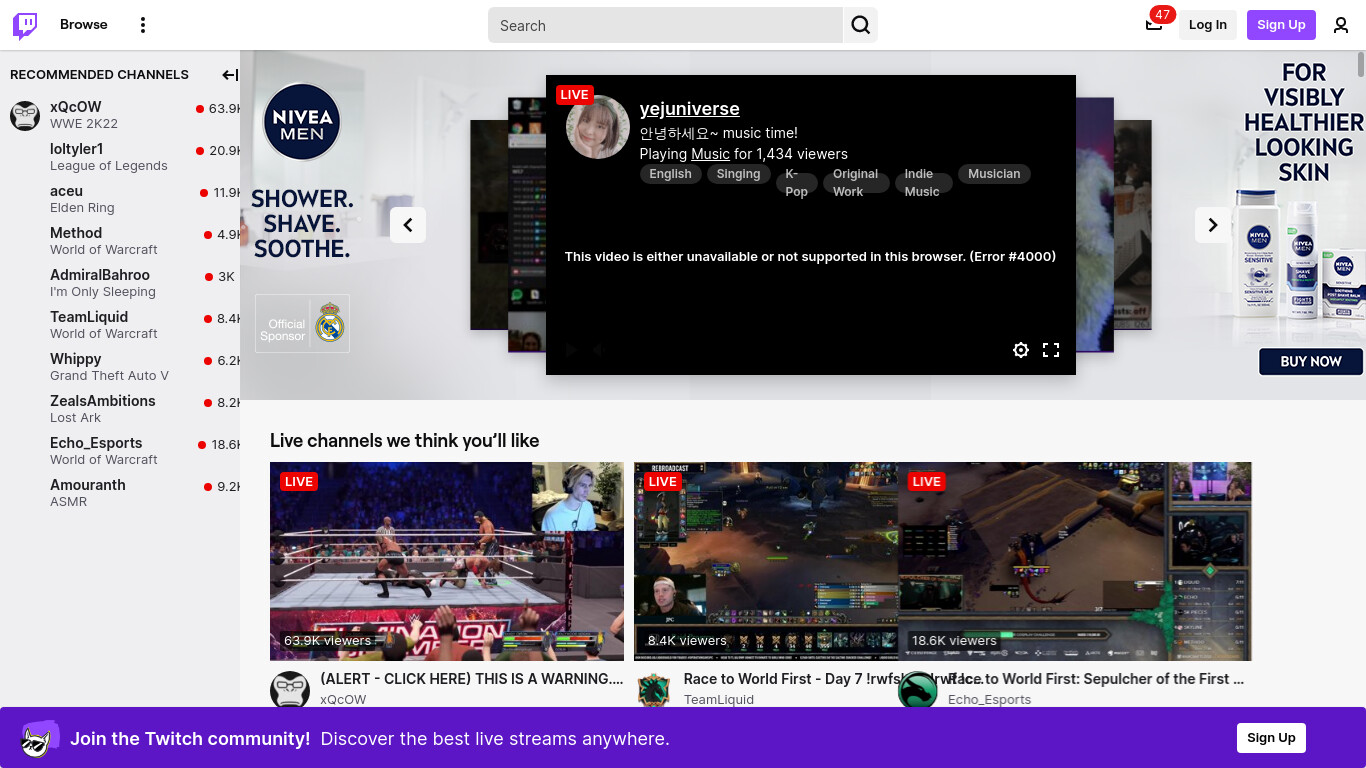Viewport: 1366px width, 768px height.
Task: Show next carousel stream
Action: coord(1213,225)
